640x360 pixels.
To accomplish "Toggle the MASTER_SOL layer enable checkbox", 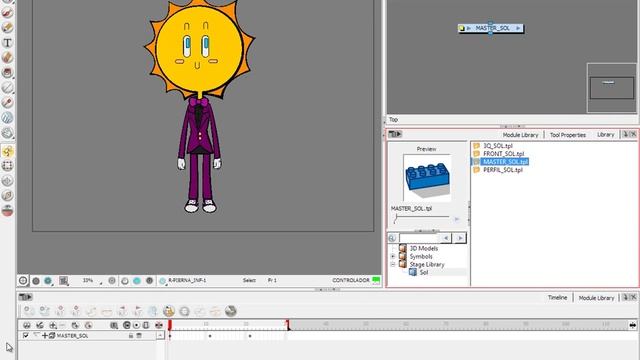I will 25,336.
